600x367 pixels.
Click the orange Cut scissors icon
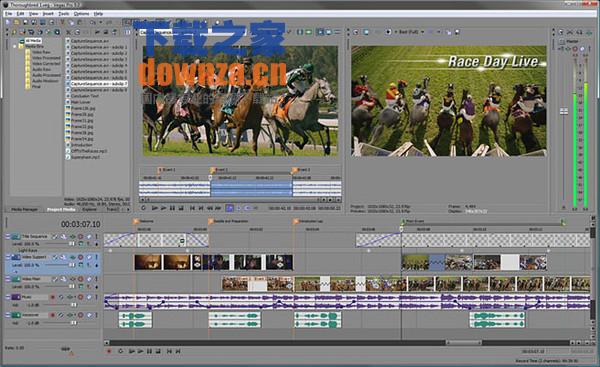coord(62,23)
